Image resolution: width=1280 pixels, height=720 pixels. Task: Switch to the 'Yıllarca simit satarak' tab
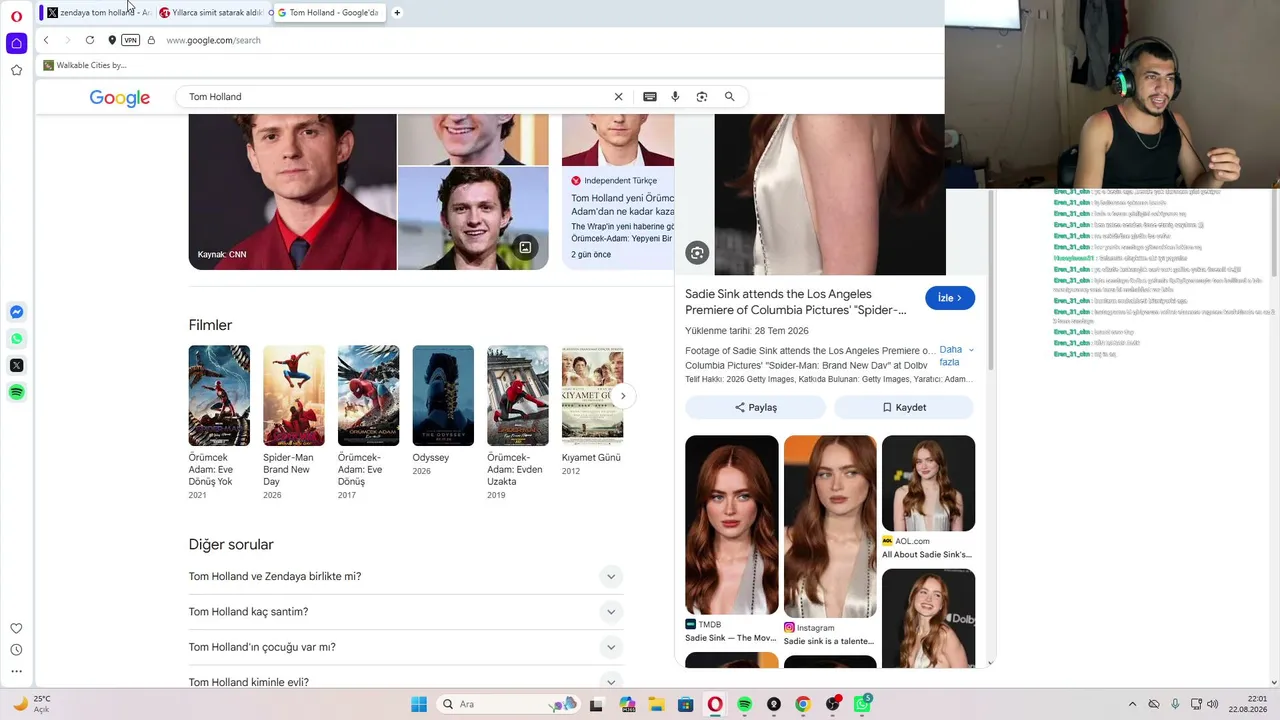pos(215,13)
